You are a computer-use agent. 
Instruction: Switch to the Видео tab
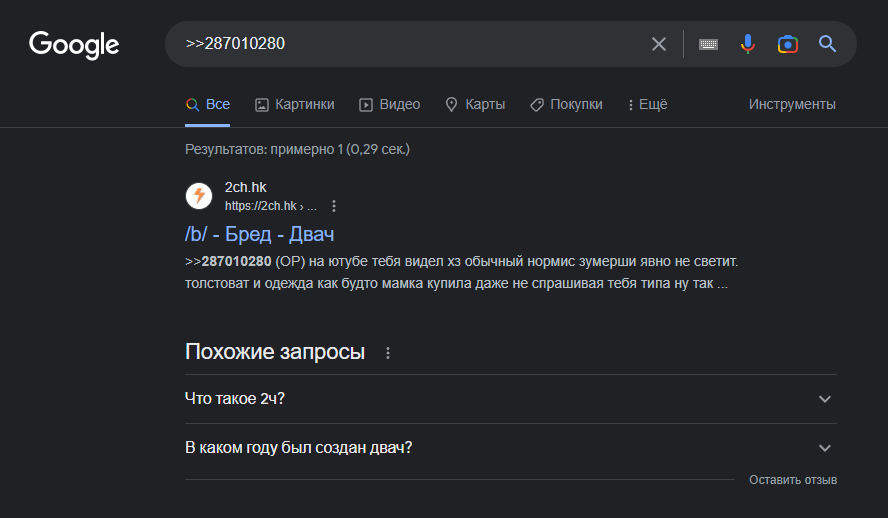click(390, 104)
